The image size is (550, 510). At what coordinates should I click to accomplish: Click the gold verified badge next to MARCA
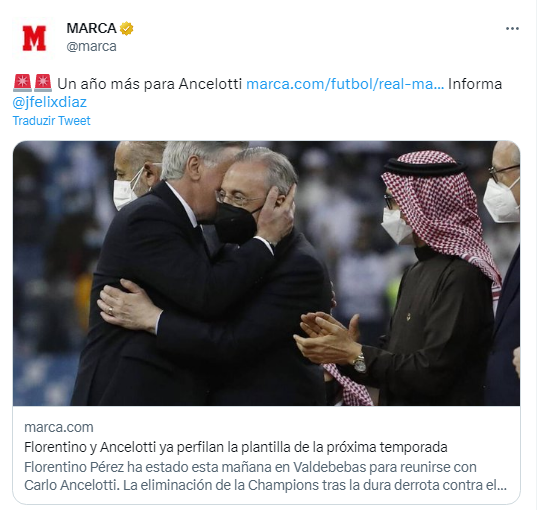[126, 28]
